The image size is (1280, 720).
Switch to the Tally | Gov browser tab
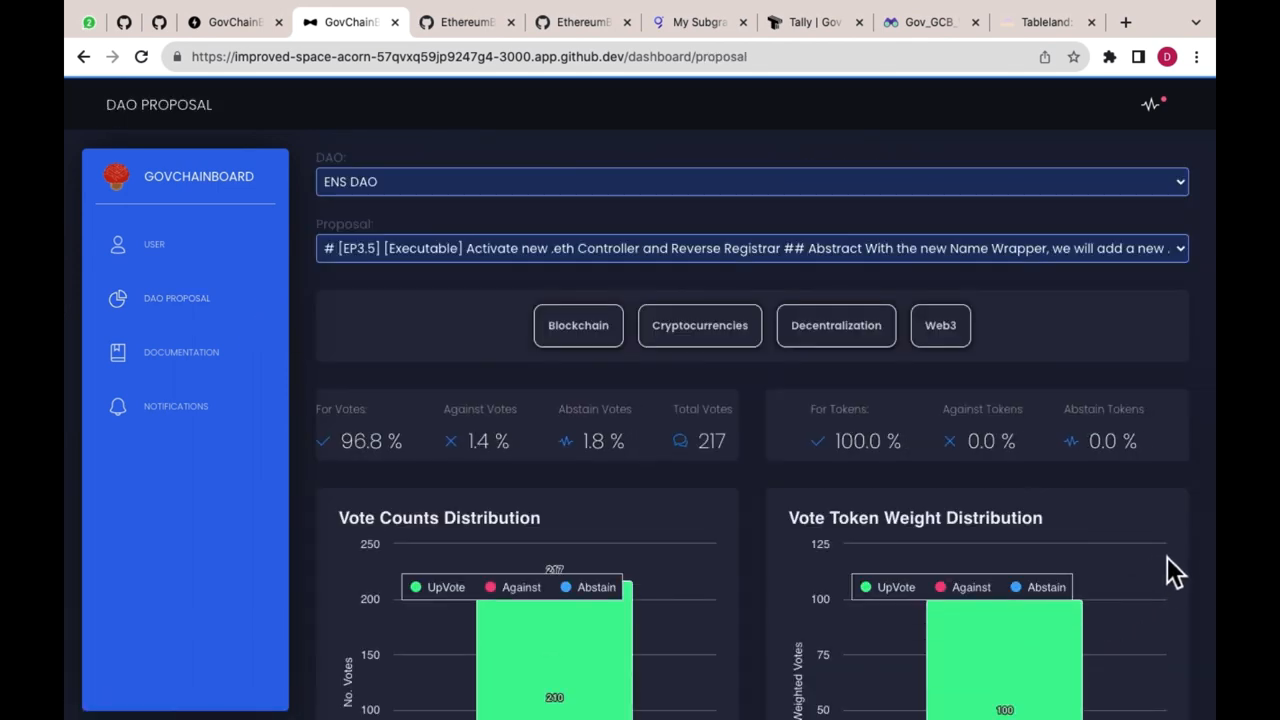pyautogui.click(x=814, y=22)
